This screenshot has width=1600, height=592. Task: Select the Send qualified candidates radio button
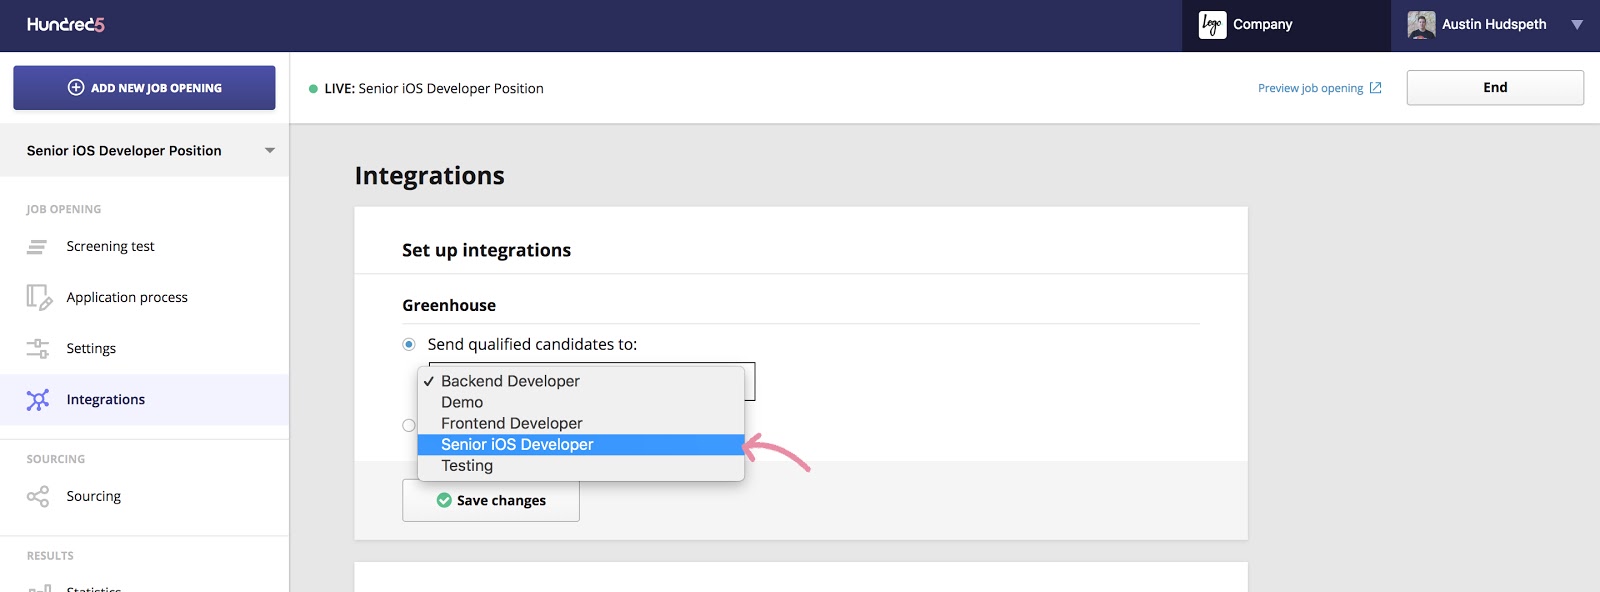[409, 344]
